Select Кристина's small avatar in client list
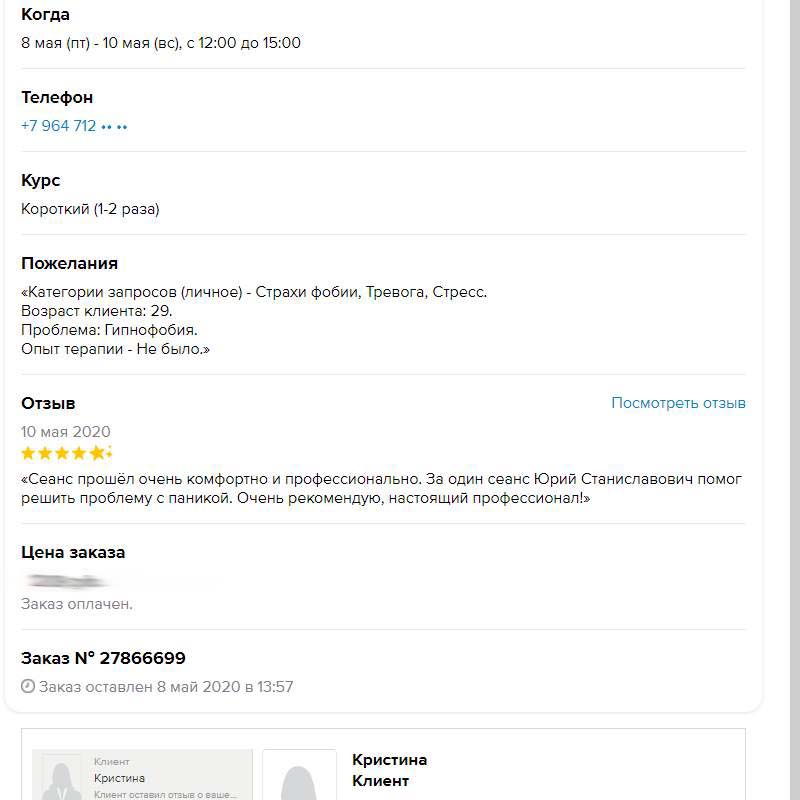 coord(59,780)
